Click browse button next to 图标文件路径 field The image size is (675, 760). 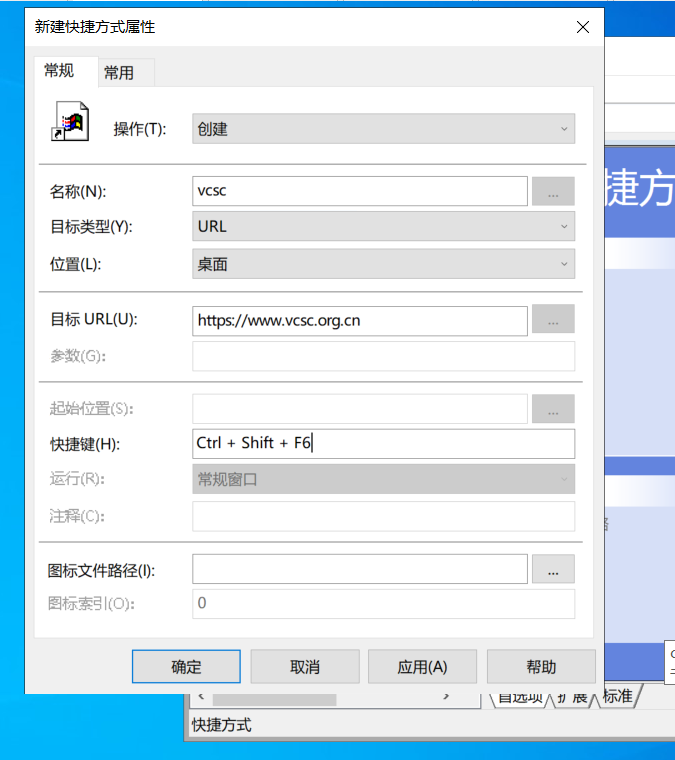[x=553, y=569]
